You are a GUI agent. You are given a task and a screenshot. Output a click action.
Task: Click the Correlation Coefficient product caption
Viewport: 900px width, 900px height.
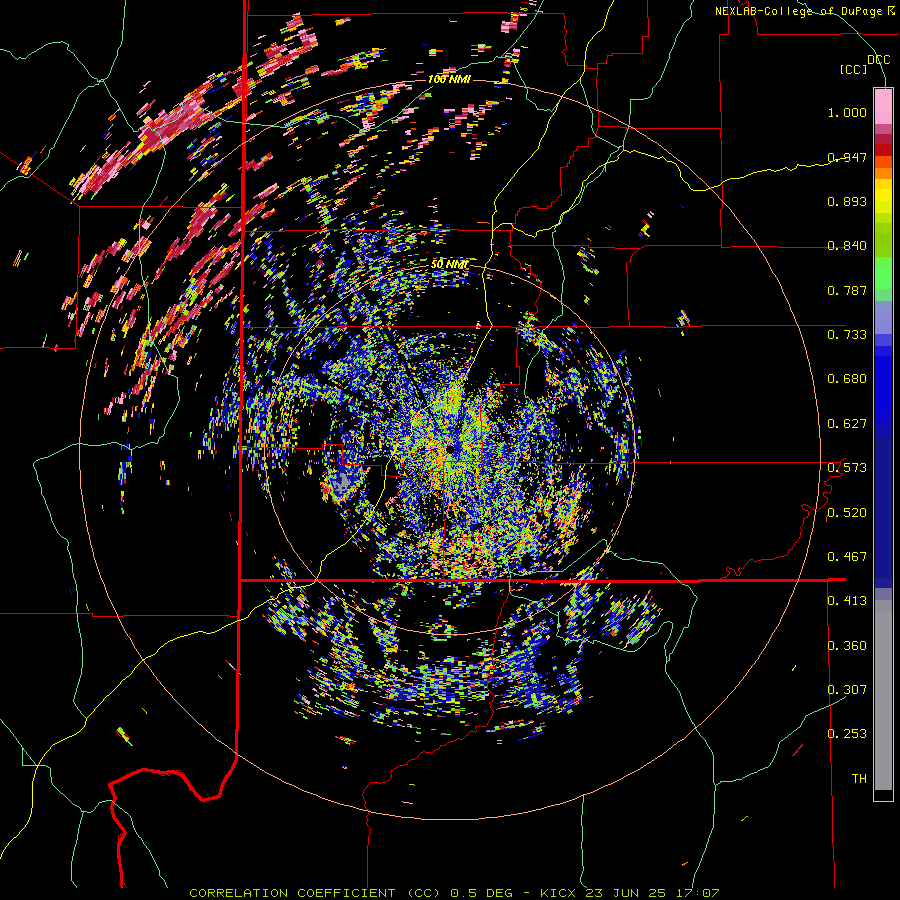click(454, 893)
